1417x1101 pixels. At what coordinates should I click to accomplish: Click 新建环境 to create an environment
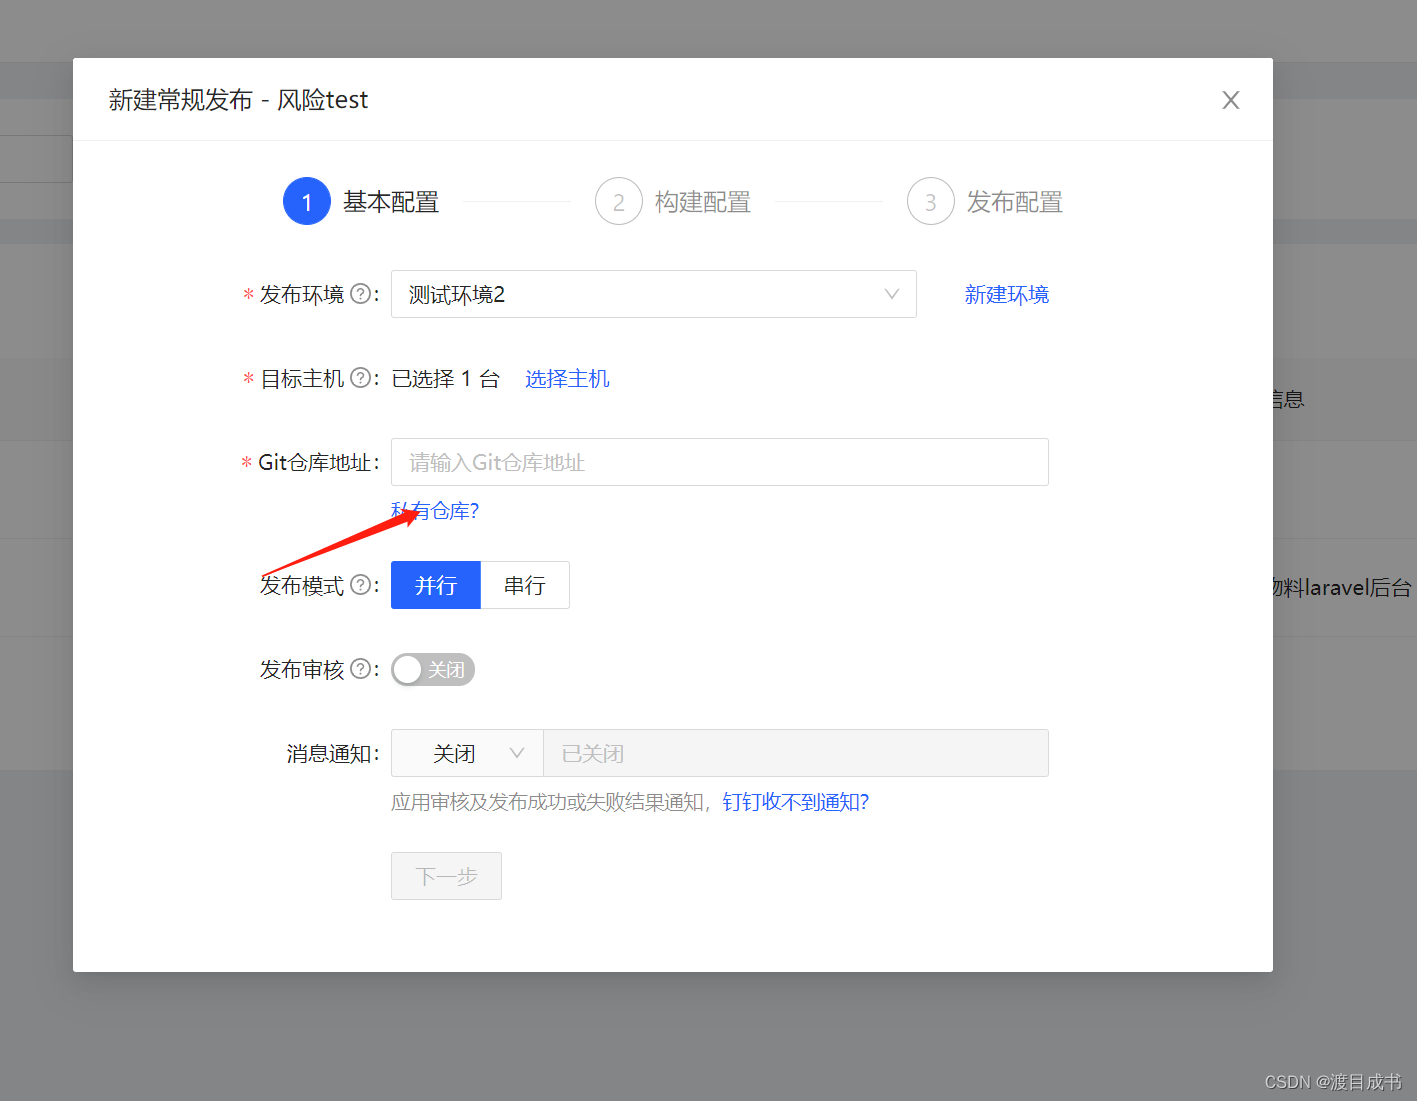click(x=1007, y=293)
